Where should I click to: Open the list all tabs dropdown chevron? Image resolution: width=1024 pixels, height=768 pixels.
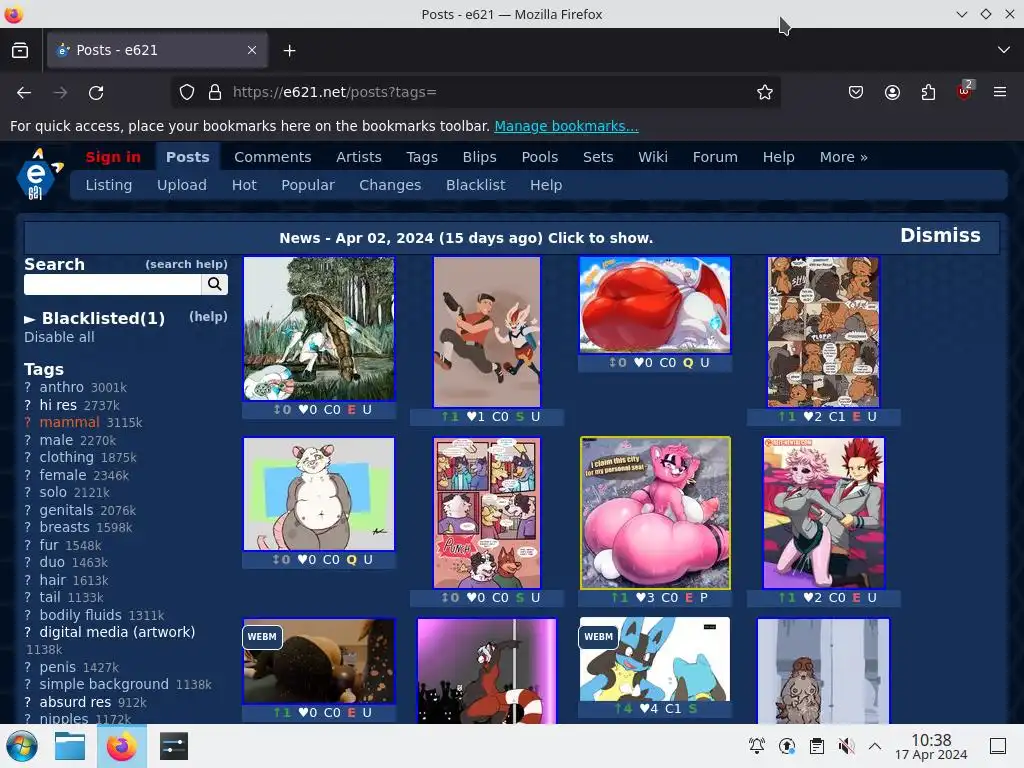point(1004,50)
